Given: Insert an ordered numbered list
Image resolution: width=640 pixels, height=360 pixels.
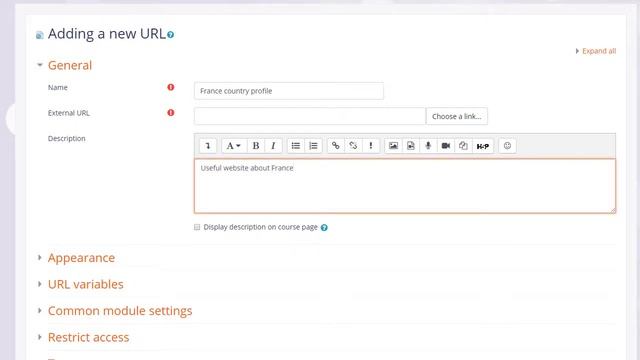Looking at the screenshot, I should click(313, 146).
